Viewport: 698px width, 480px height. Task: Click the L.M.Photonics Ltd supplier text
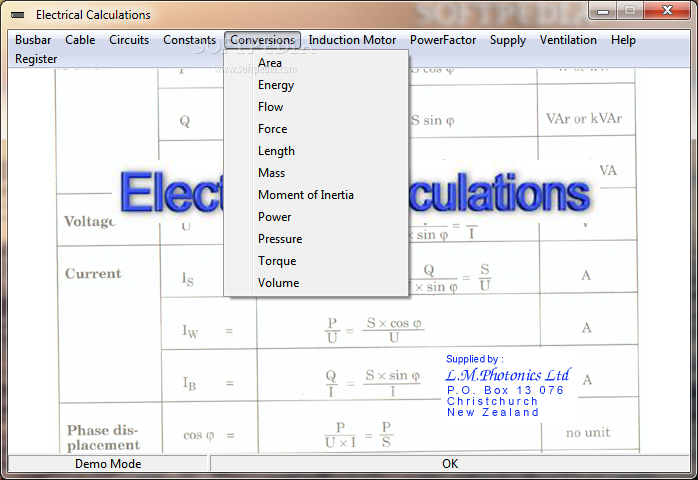pos(507,375)
